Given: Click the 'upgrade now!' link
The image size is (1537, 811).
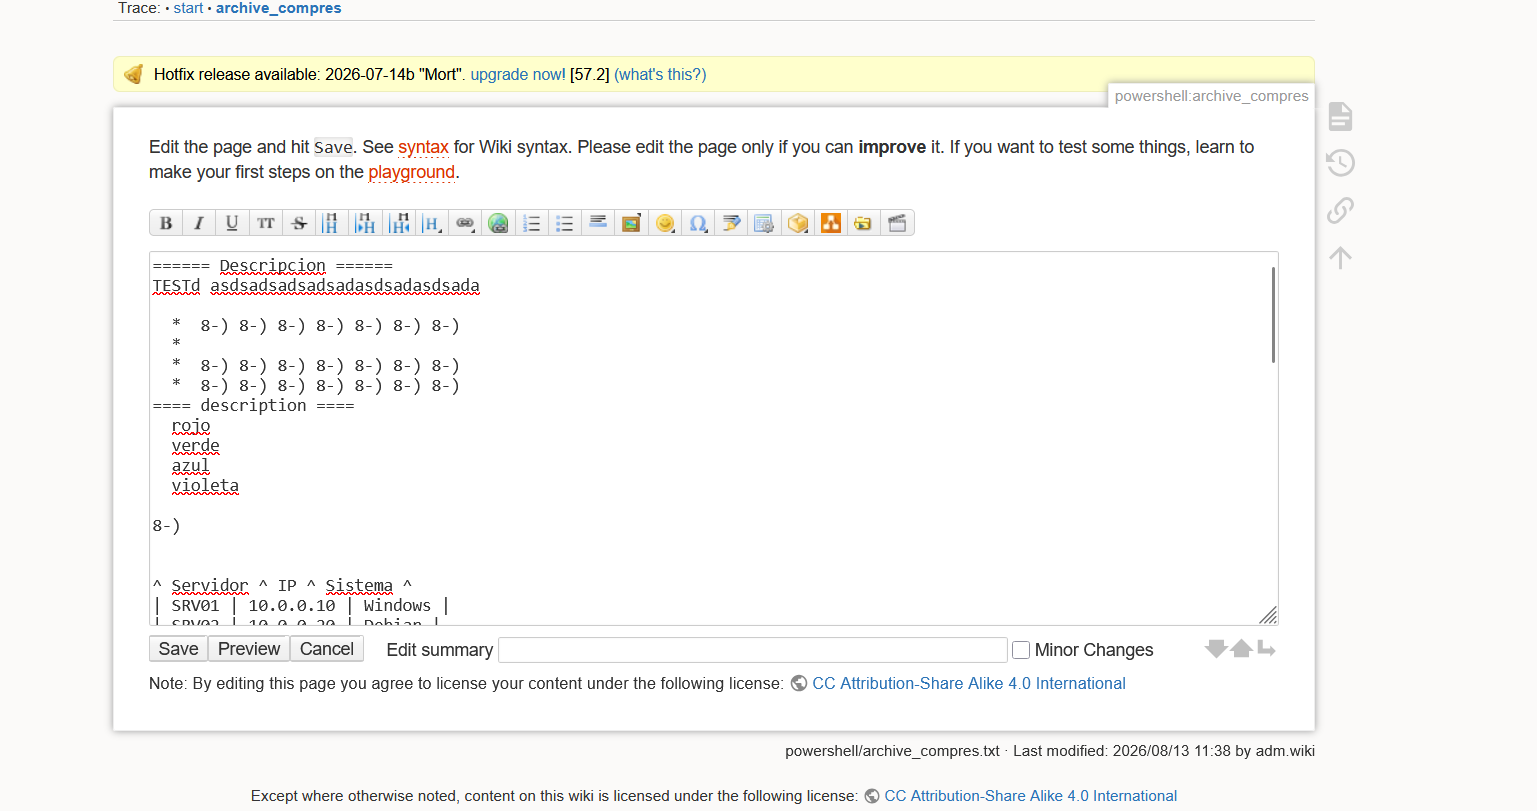Looking at the screenshot, I should 518,74.
